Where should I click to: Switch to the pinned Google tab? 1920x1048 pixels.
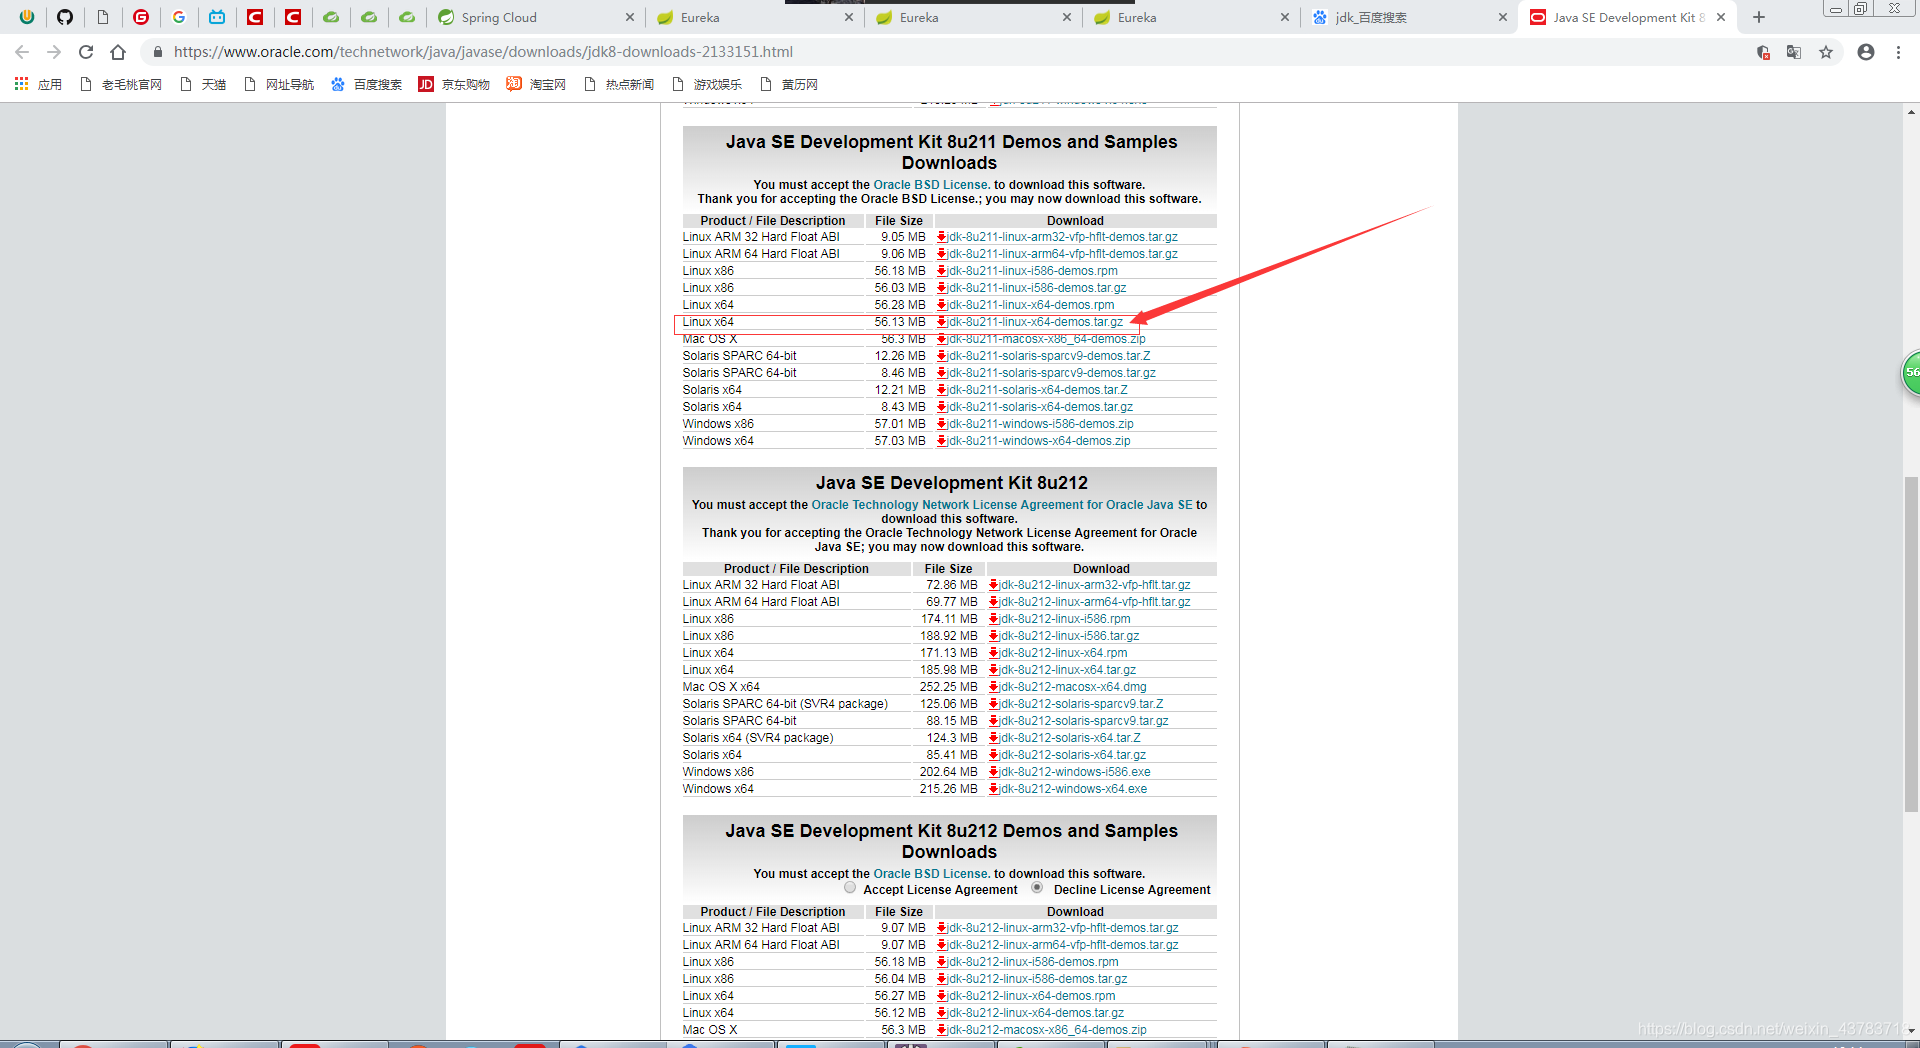179,17
